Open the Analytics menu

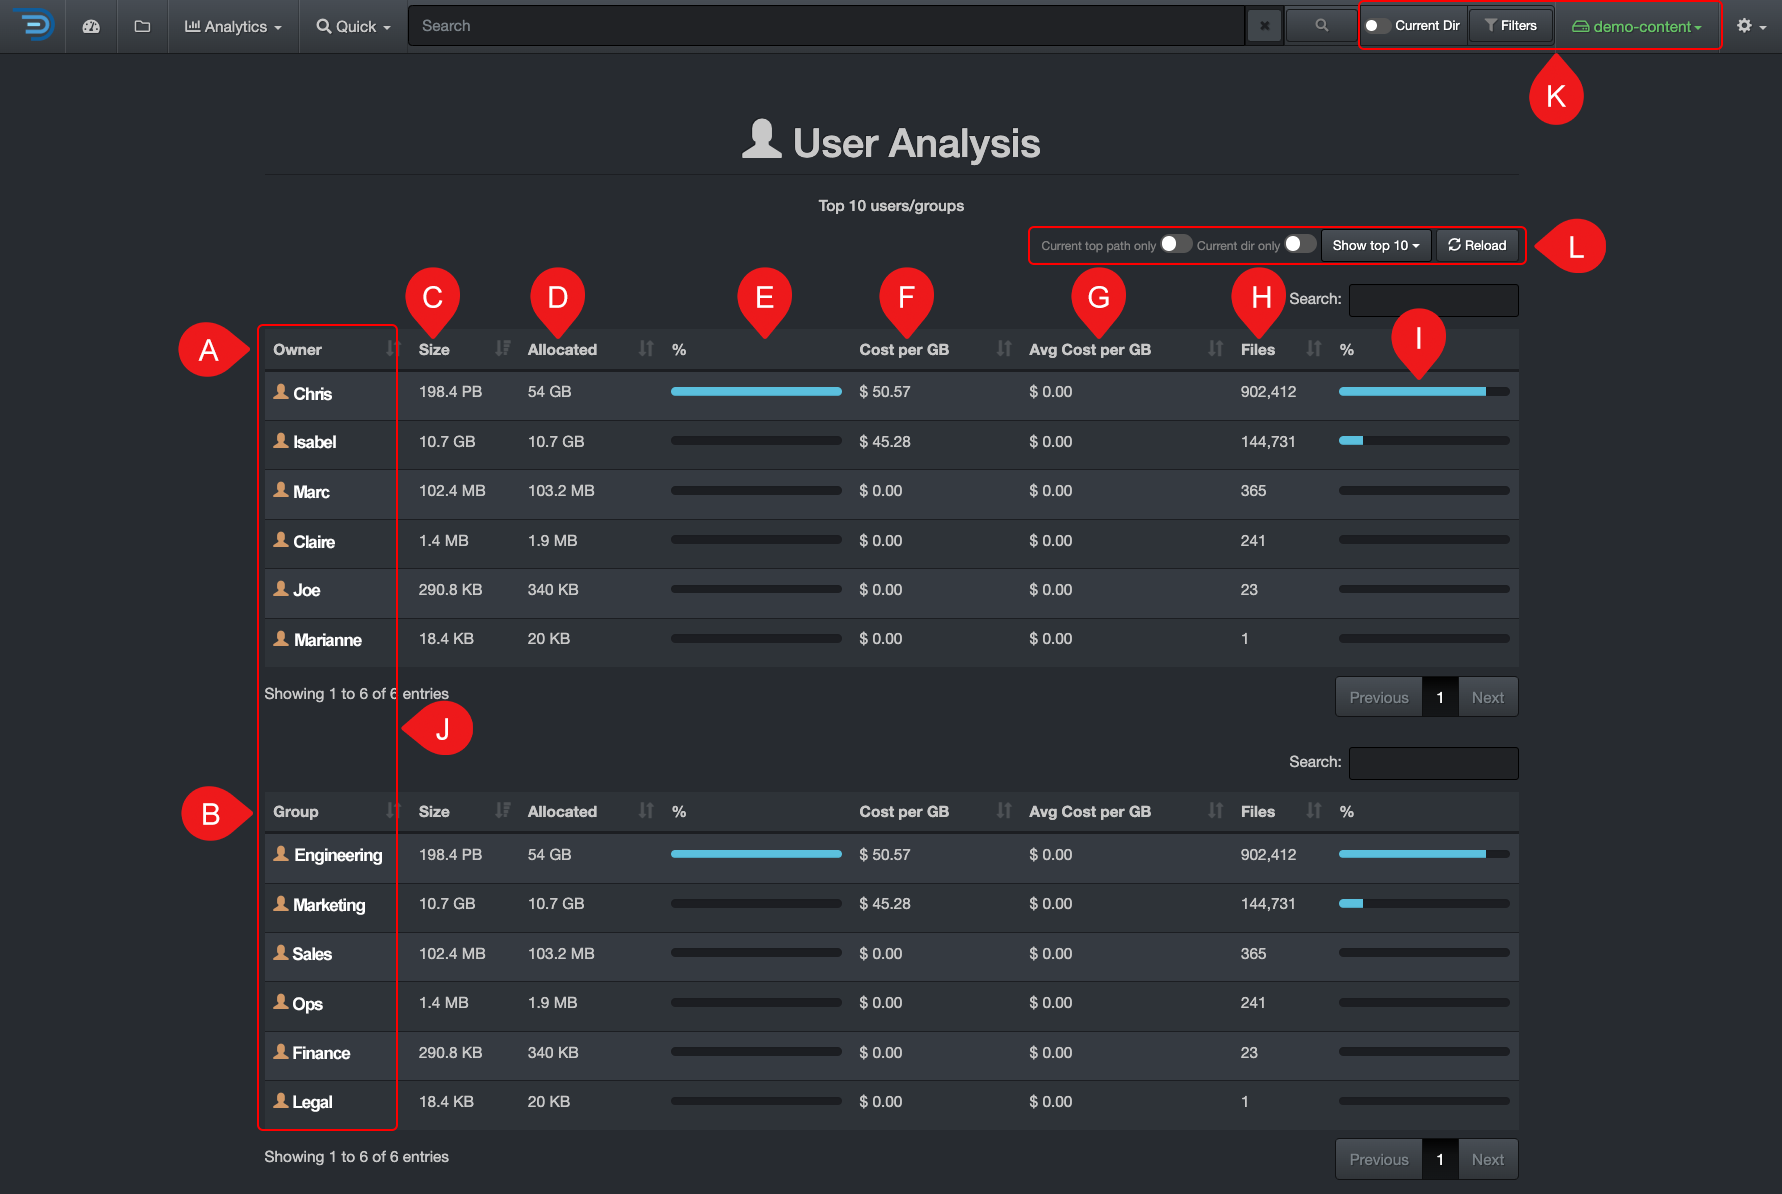pos(232,26)
